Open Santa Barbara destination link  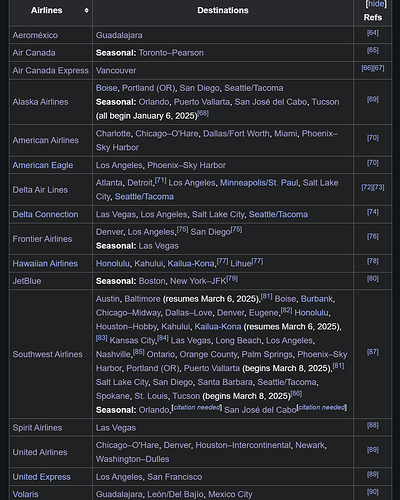pos(225,382)
